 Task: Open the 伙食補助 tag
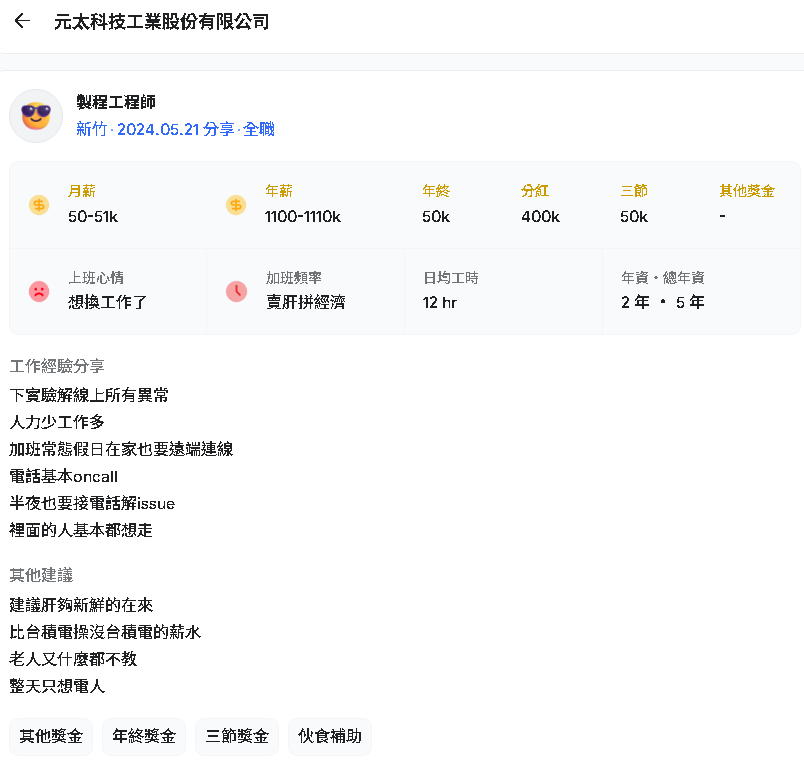click(x=330, y=737)
